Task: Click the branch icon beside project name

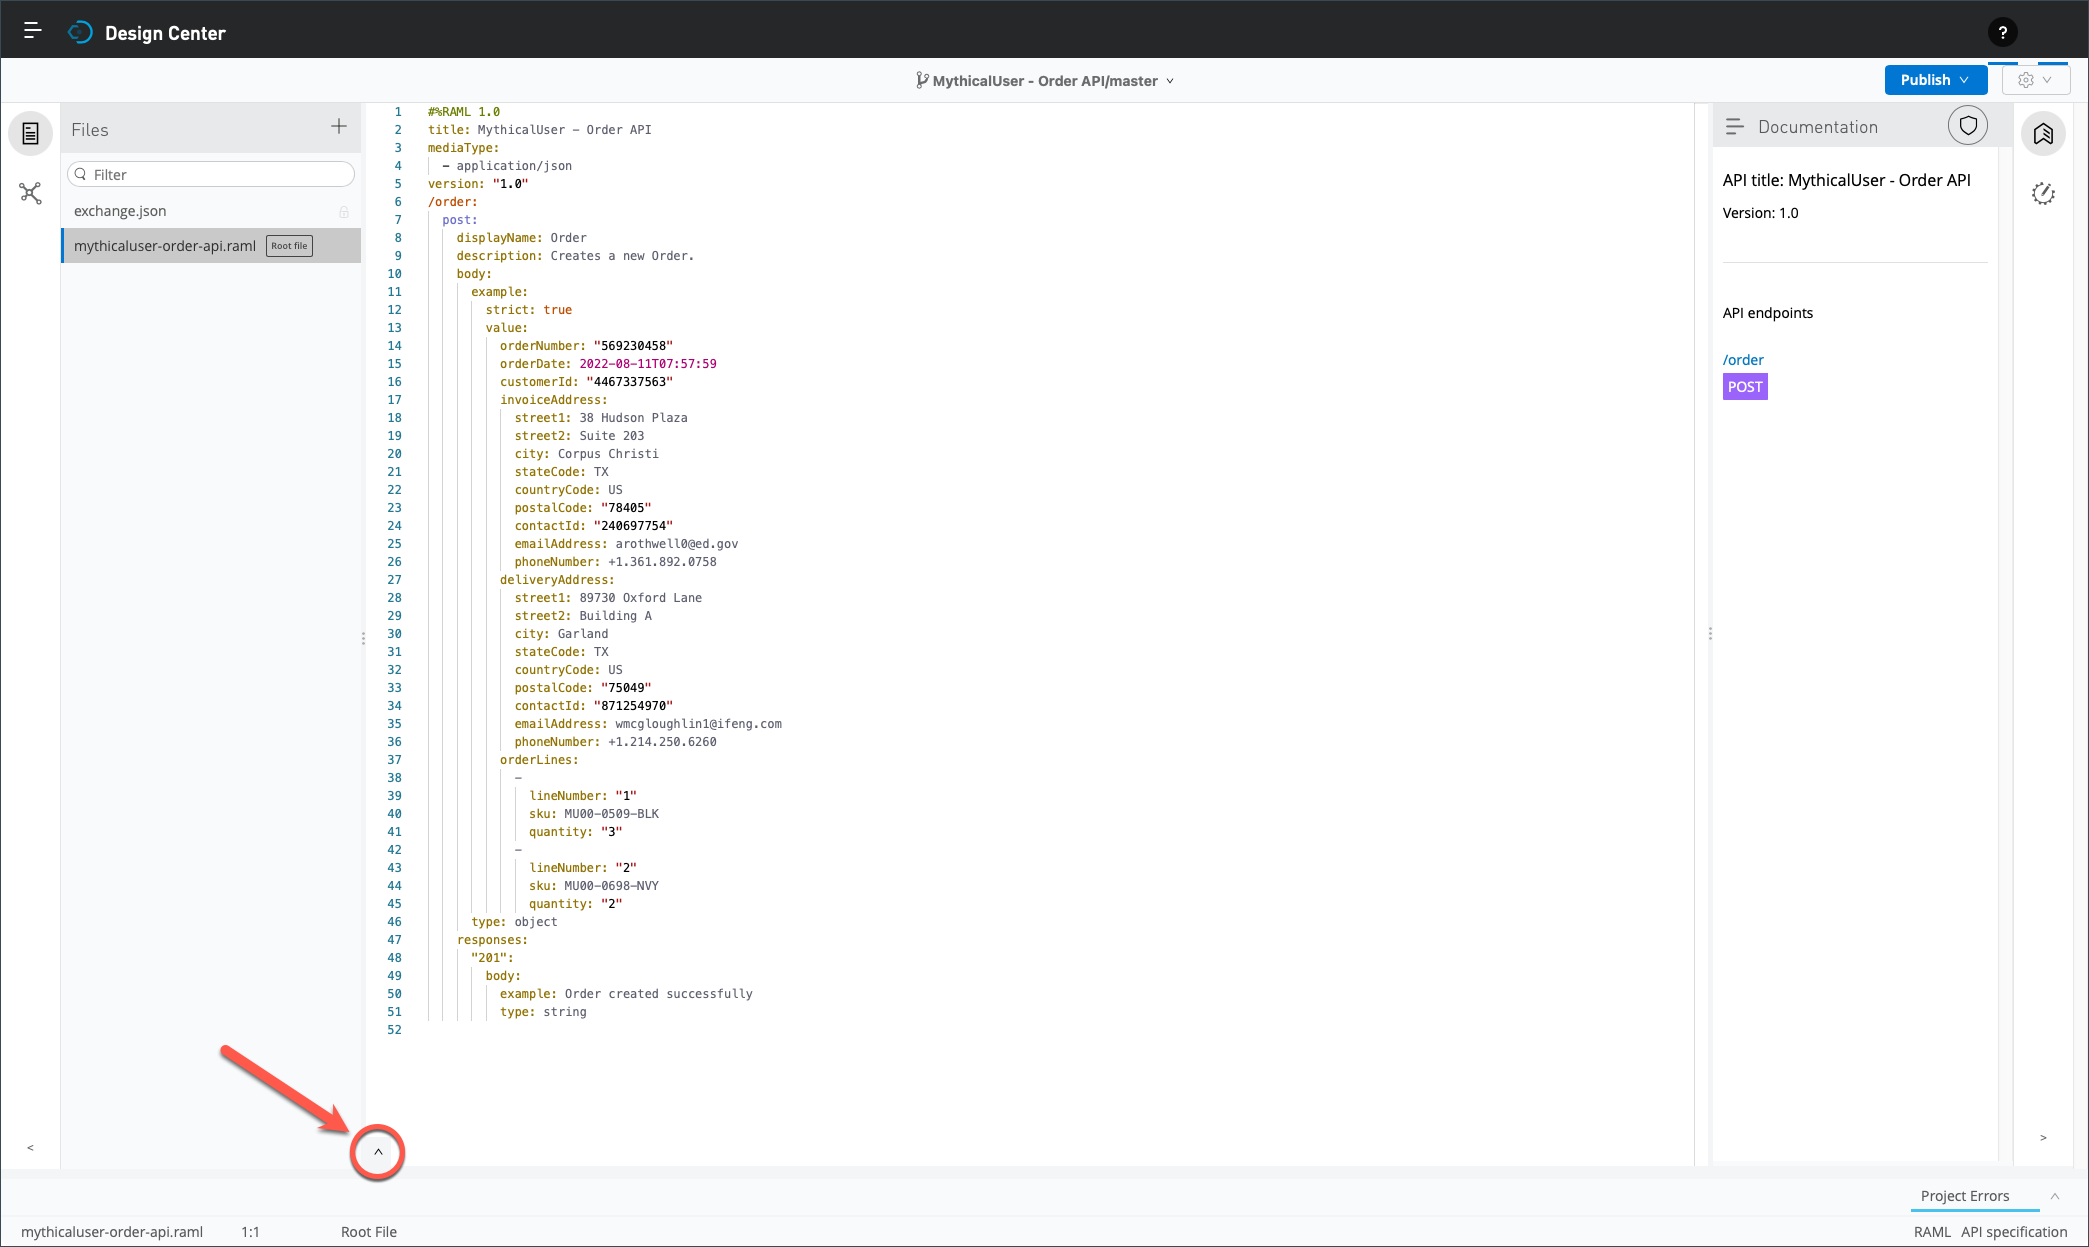Action: (x=922, y=80)
